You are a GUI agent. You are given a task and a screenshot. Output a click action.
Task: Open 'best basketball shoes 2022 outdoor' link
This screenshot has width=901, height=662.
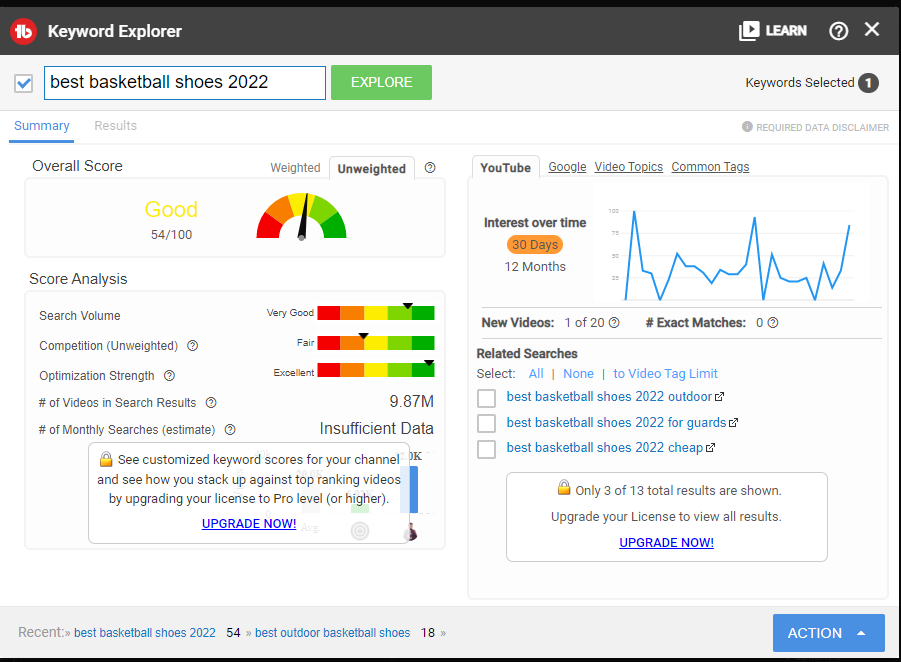click(609, 397)
